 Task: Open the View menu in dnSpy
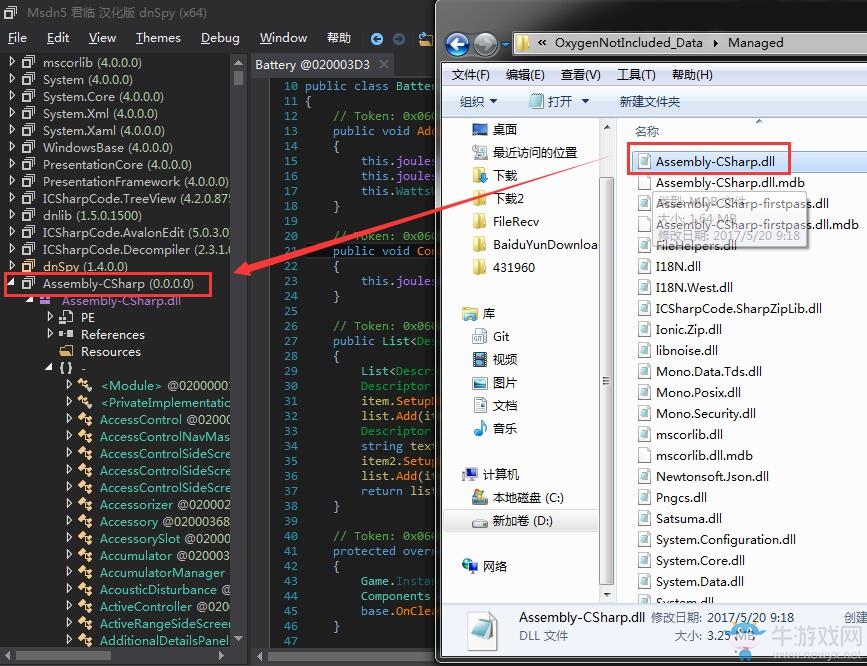102,38
